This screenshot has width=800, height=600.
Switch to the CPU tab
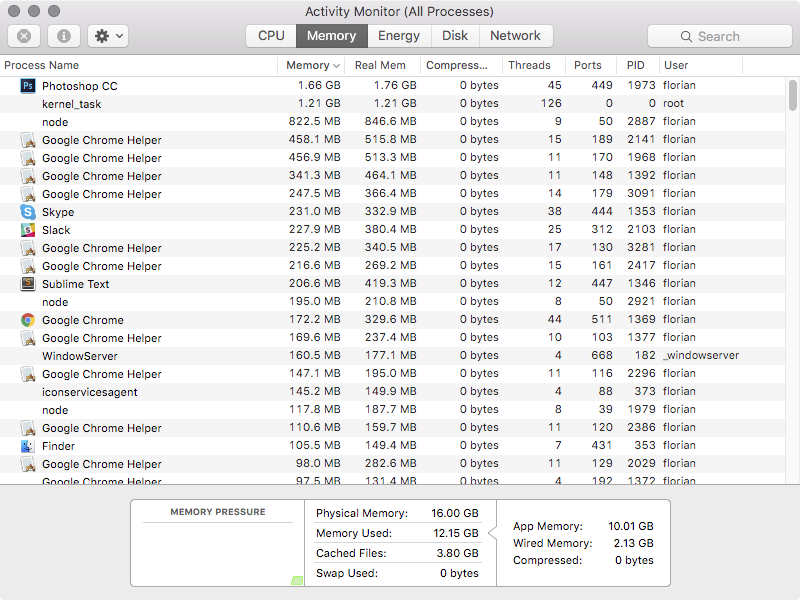tap(271, 36)
